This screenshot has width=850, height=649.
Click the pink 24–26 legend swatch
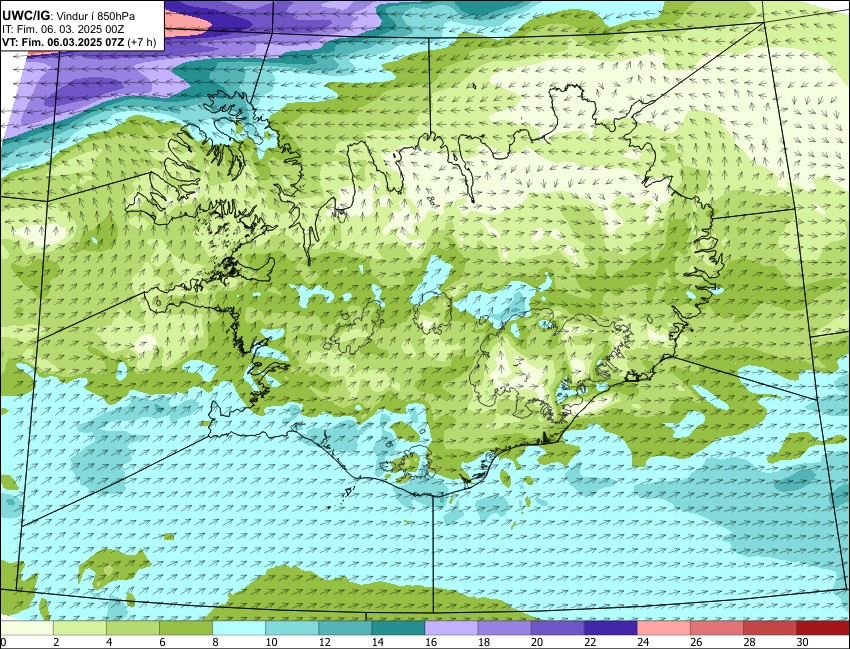[x=664, y=628]
